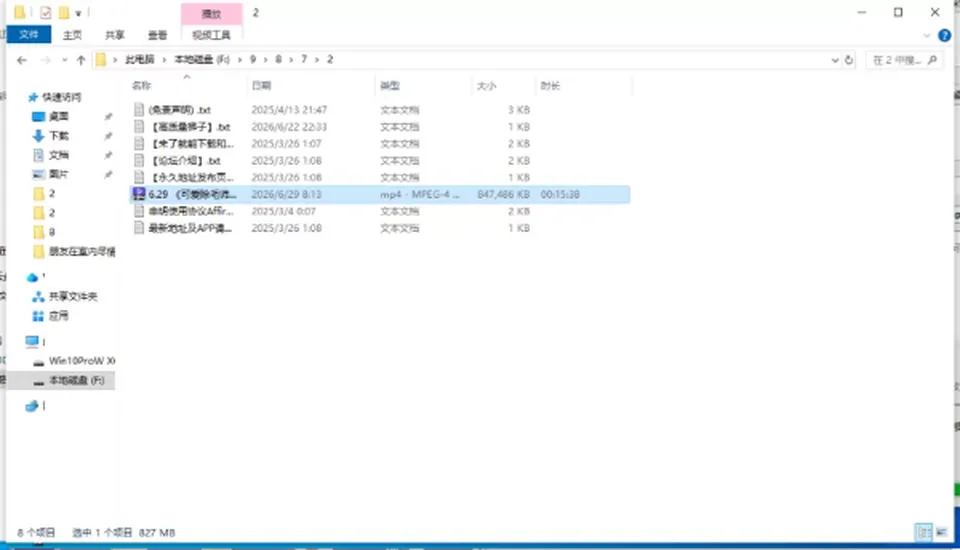
Task: Click the folder icon in the quick access toolbar
Action: [x=20, y=12]
